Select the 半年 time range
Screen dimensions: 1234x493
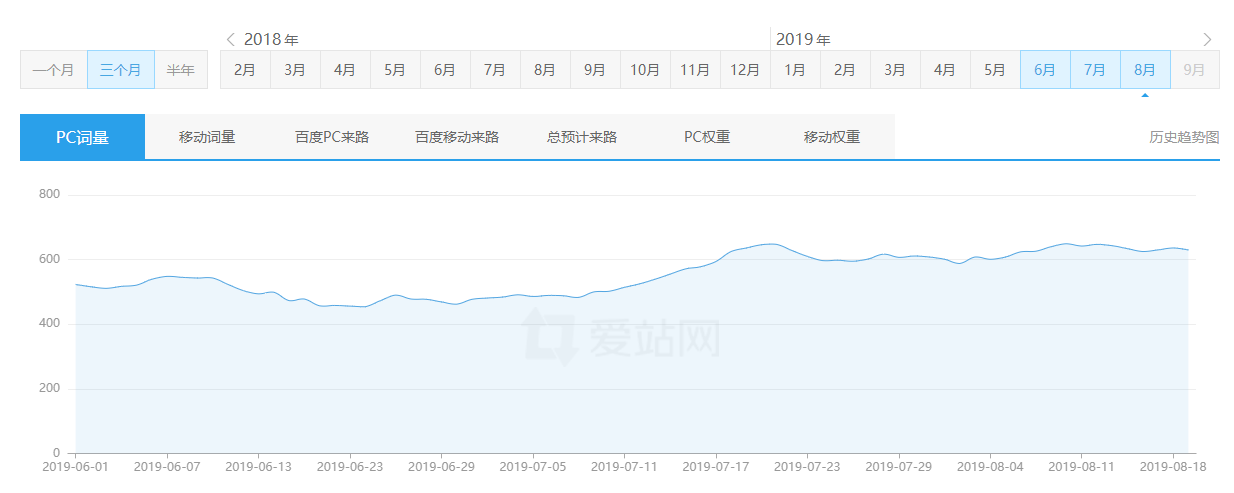pyautogui.click(x=181, y=70)
